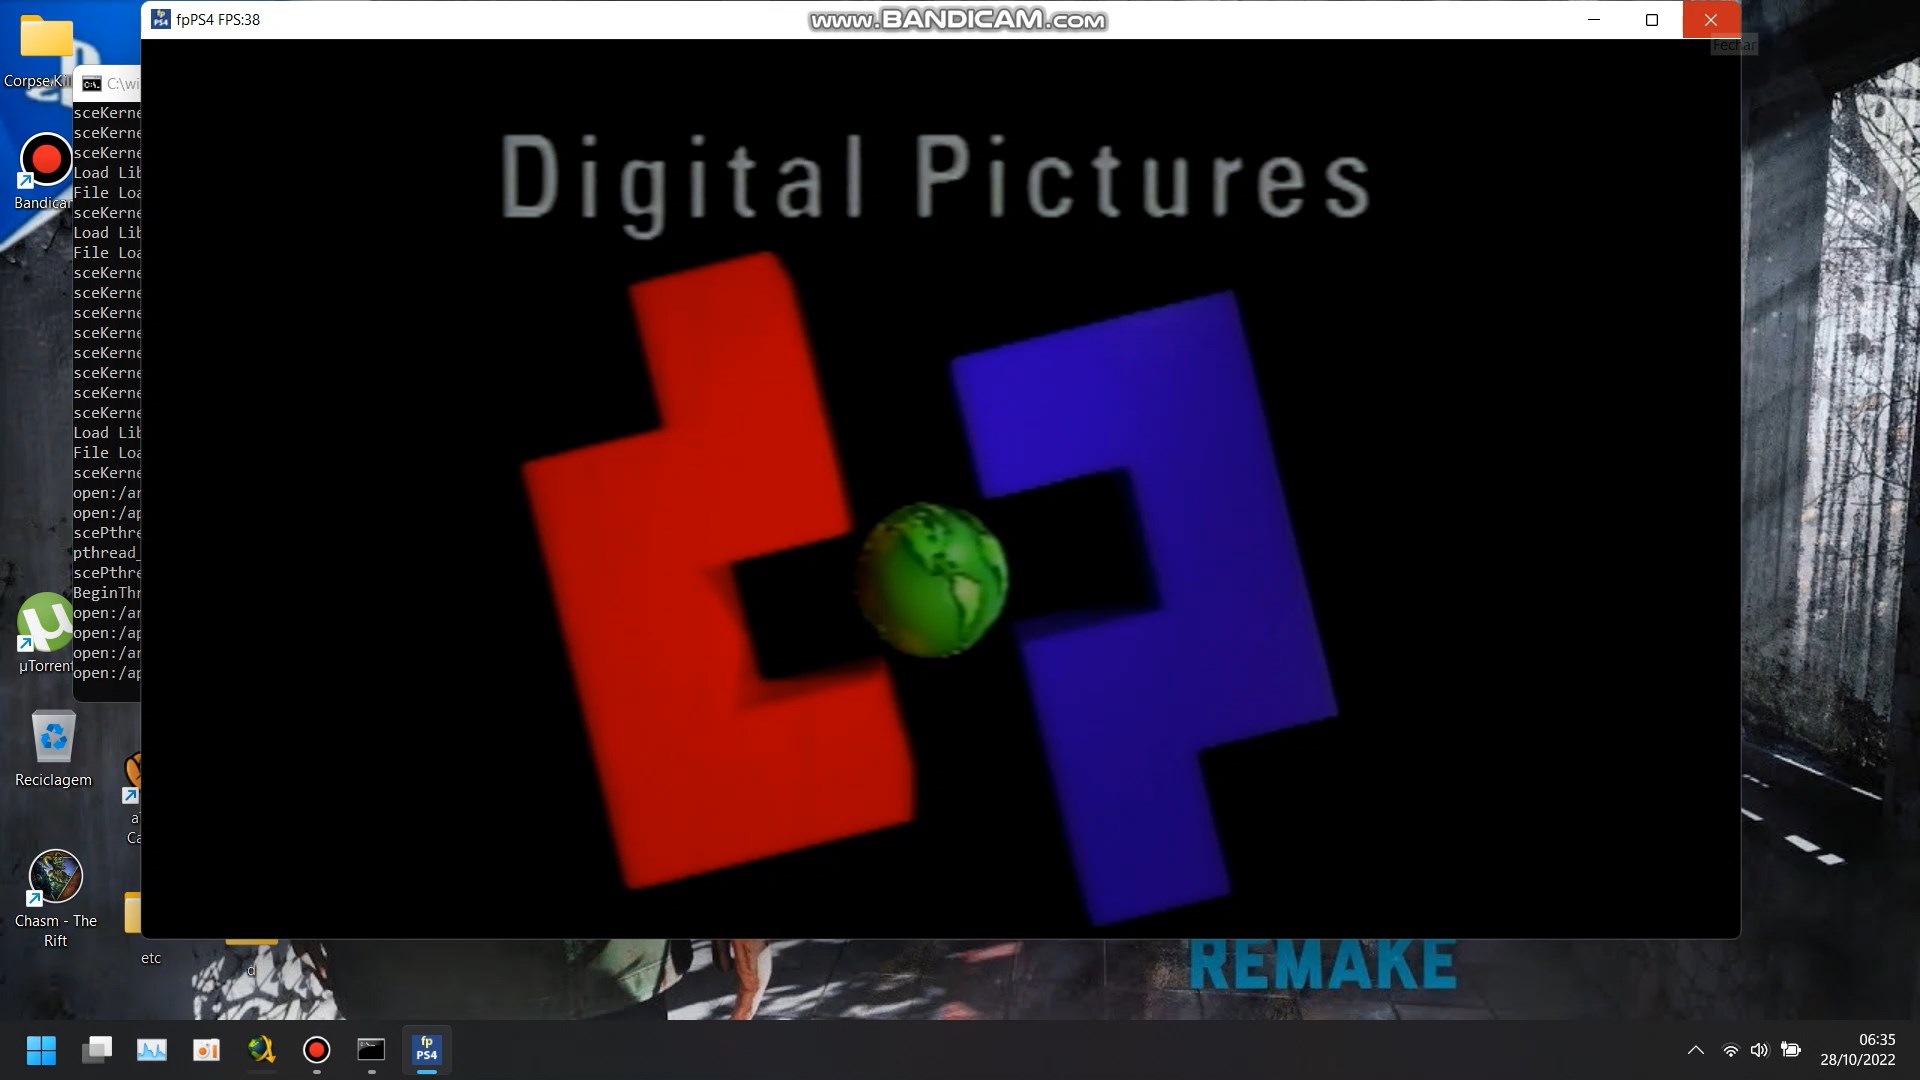Open the Wi-Fi network status icon
The image size is (1920, 1080).
click(1730, 1050)
